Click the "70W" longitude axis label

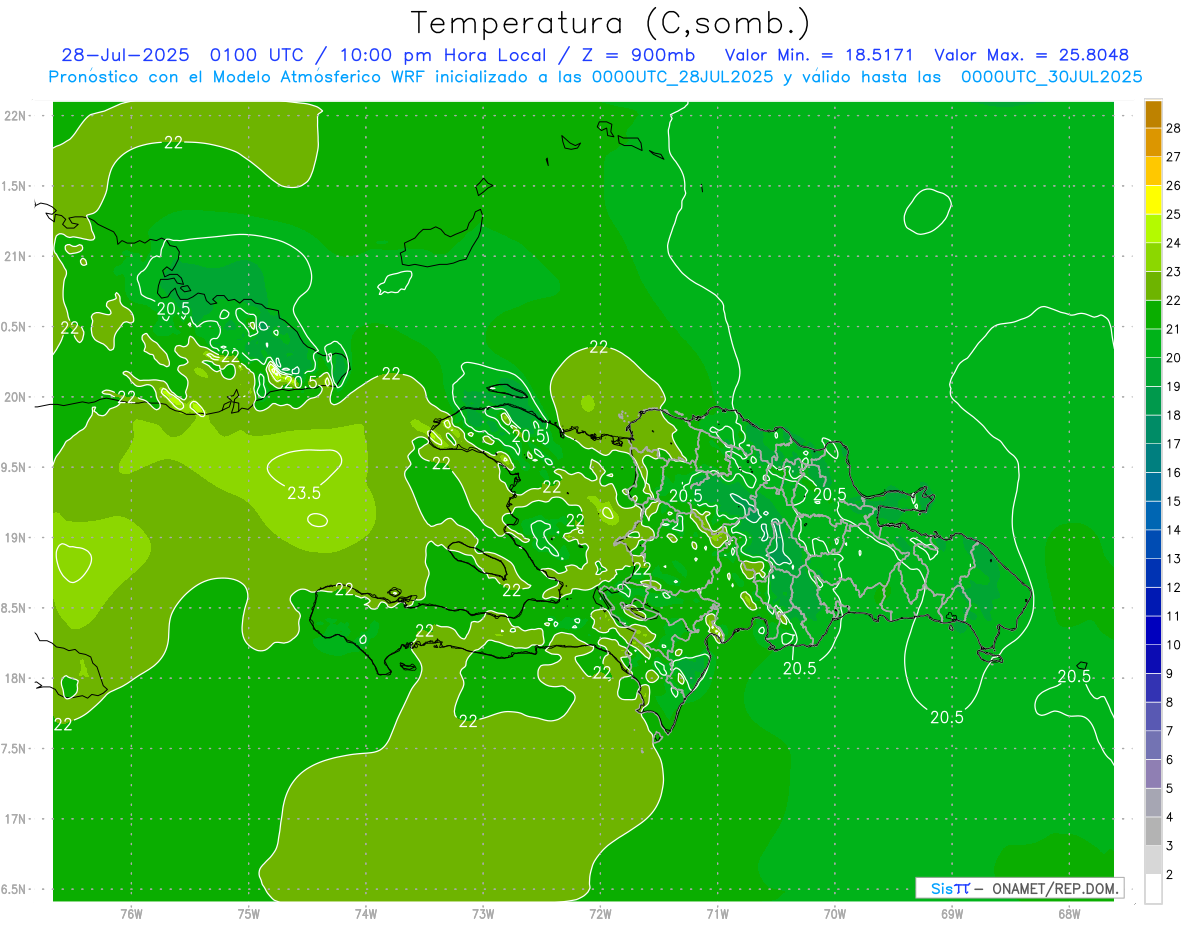point(834,914)
